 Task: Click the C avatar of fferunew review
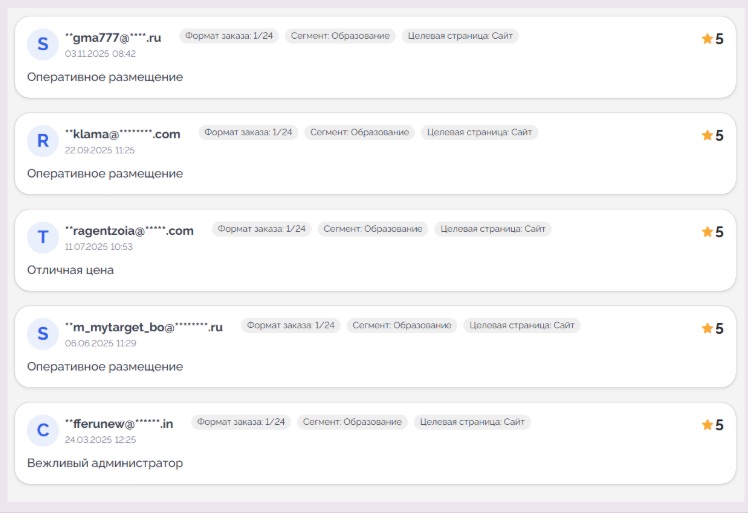coord(42,430)
